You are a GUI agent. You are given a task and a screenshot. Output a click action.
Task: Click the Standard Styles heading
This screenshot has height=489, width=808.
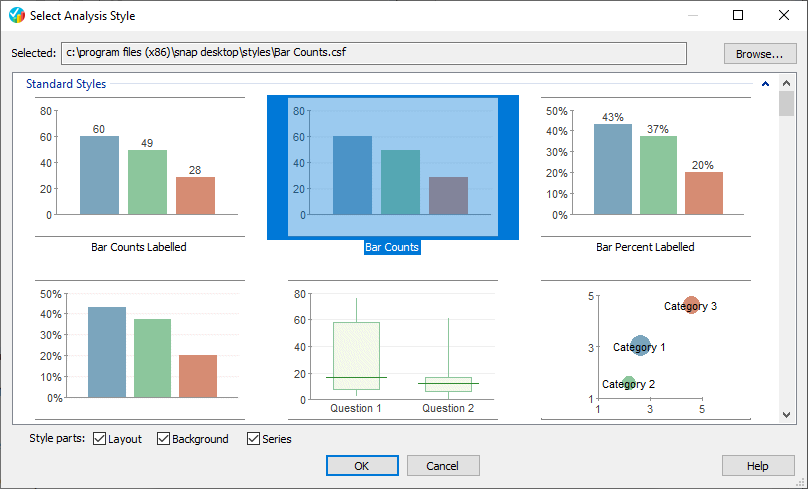tap(66, 84)
